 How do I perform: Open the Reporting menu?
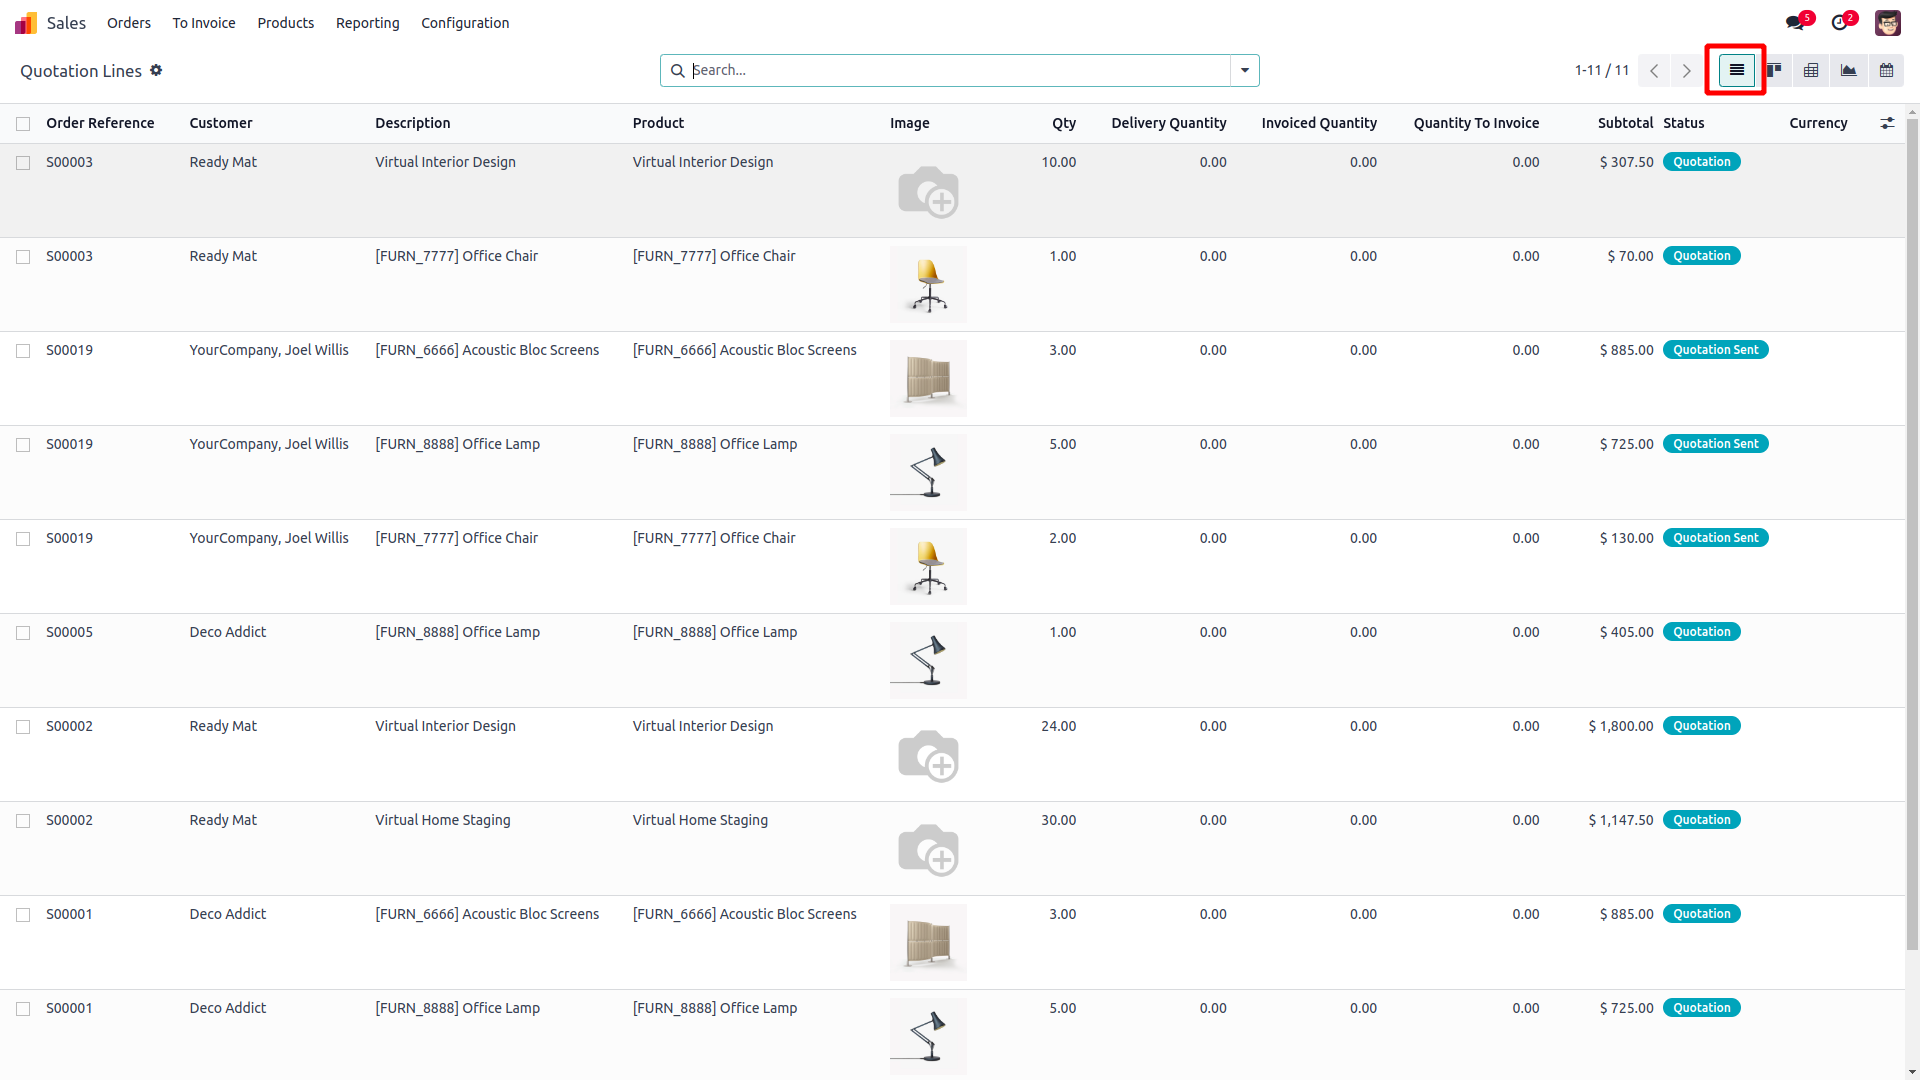[x=367, y=23]
